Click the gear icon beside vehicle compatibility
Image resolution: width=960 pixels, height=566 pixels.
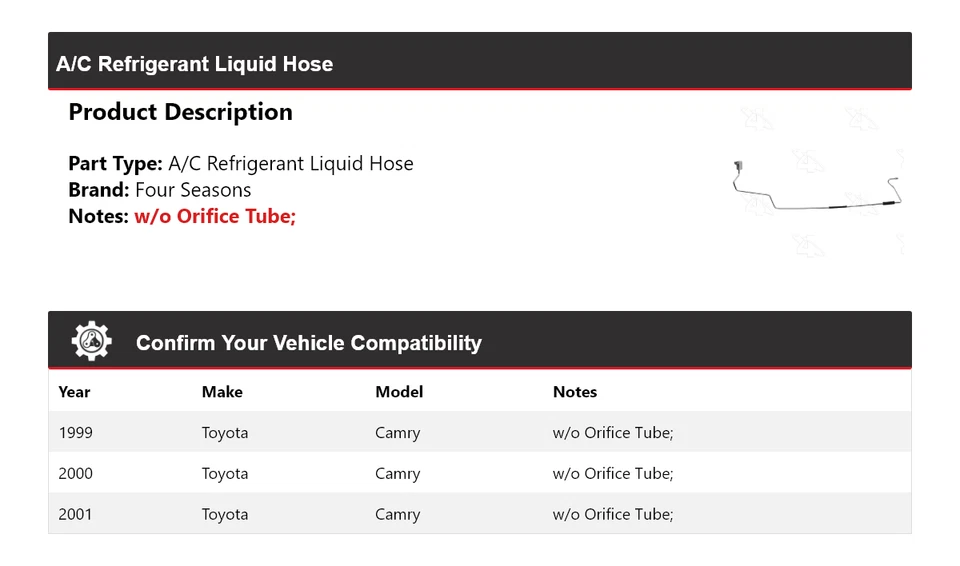(91, 342)
